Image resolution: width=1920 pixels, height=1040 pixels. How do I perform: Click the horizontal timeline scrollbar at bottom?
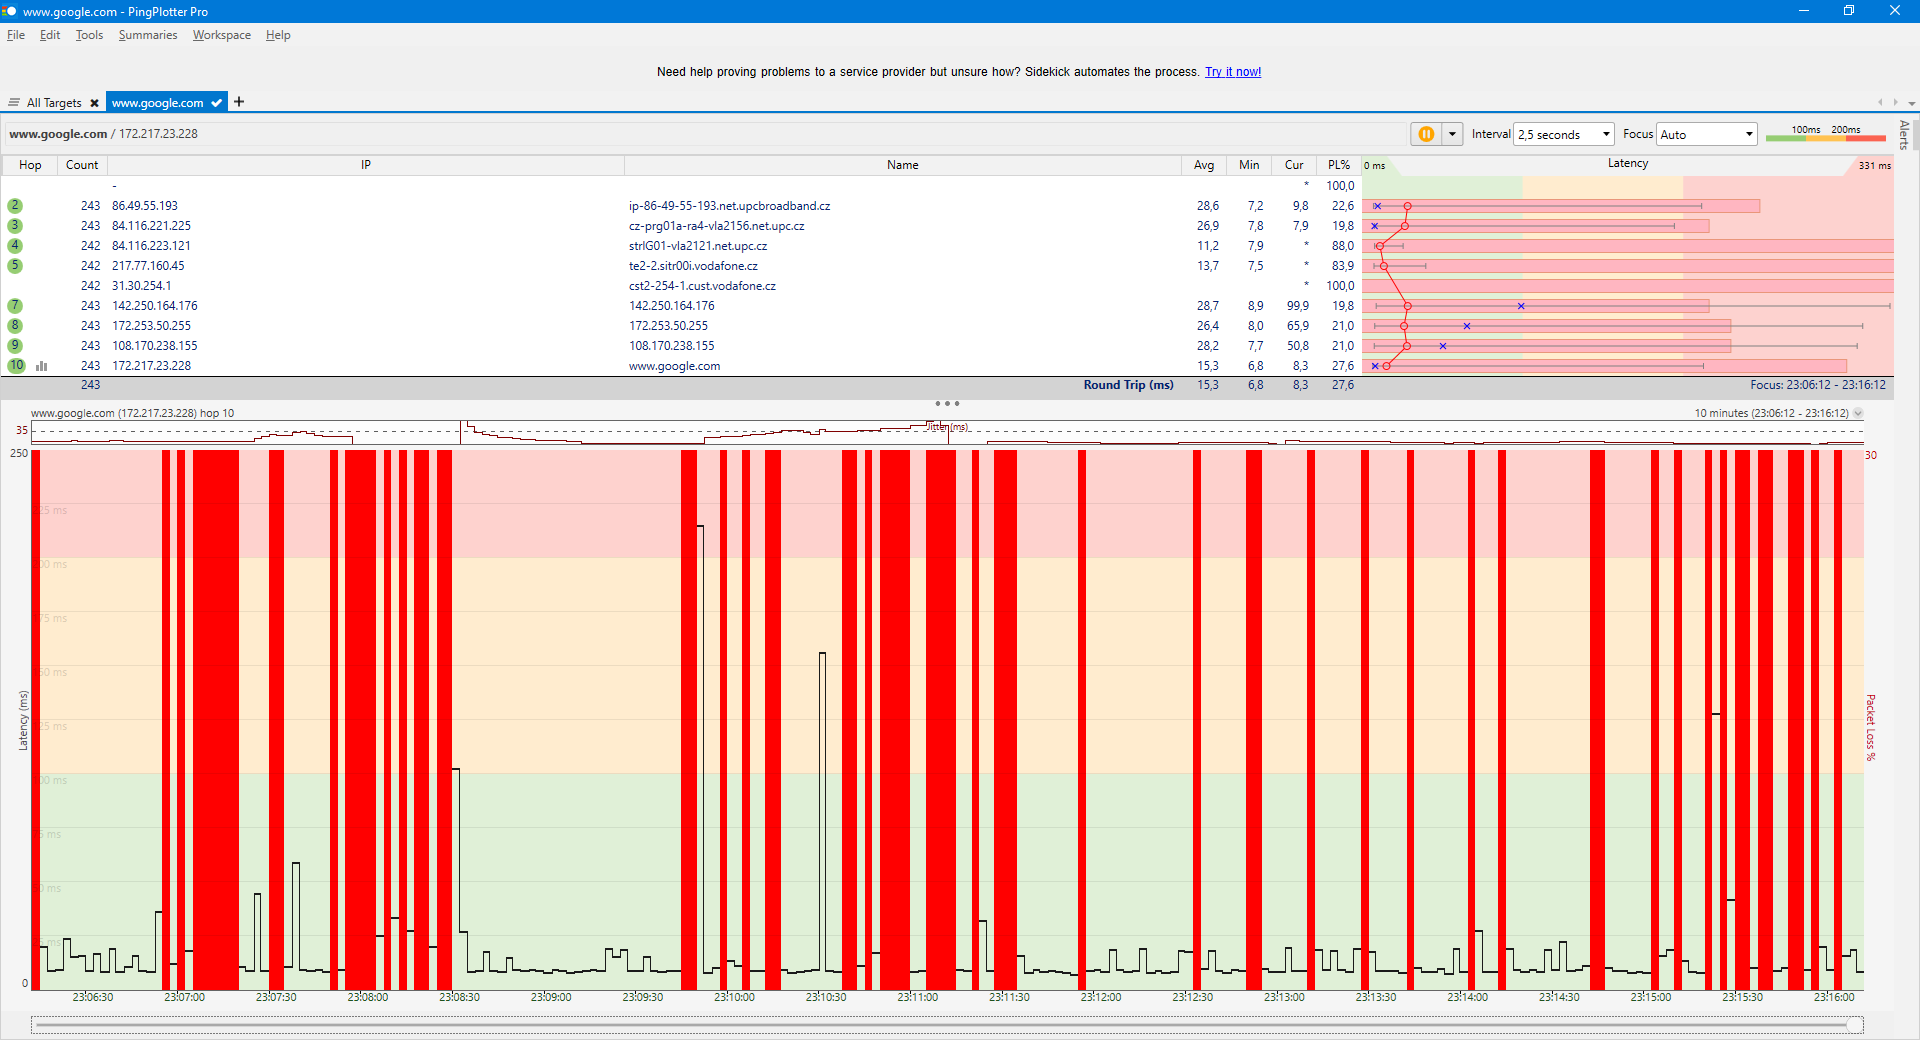coord(947,1025)
